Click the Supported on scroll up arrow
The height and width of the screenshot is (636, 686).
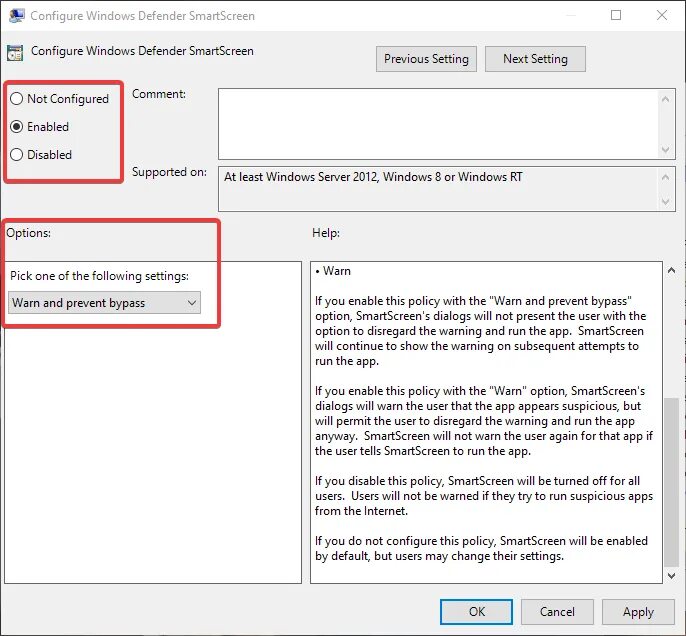665,177
